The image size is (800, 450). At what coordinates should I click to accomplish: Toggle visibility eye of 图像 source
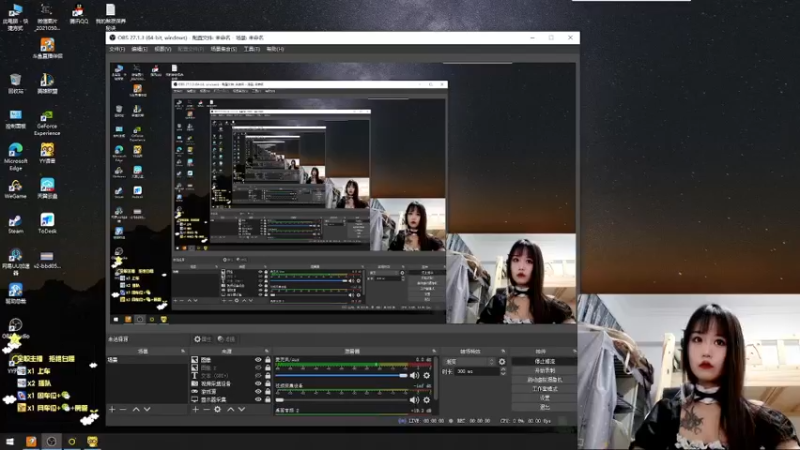258,360
